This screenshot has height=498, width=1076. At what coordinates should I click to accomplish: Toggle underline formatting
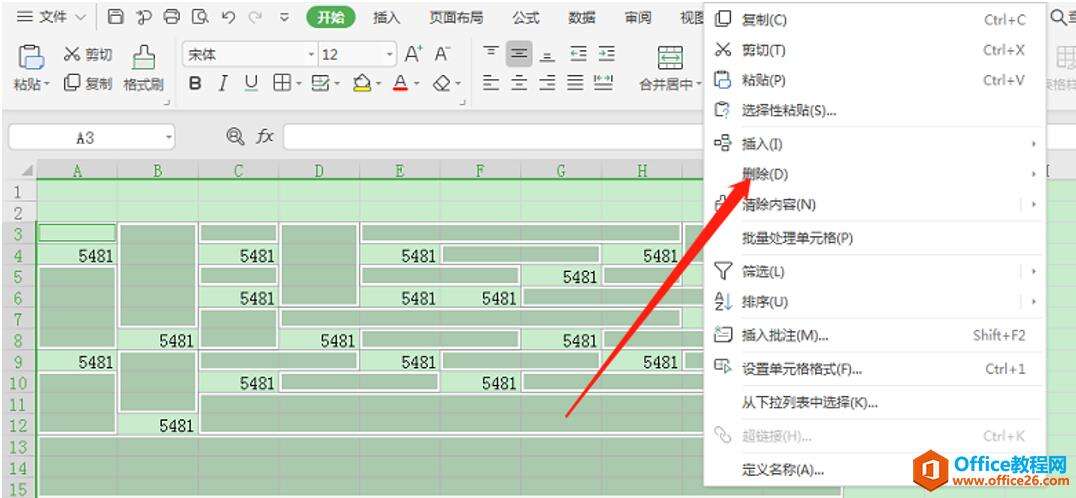[251, 83]
